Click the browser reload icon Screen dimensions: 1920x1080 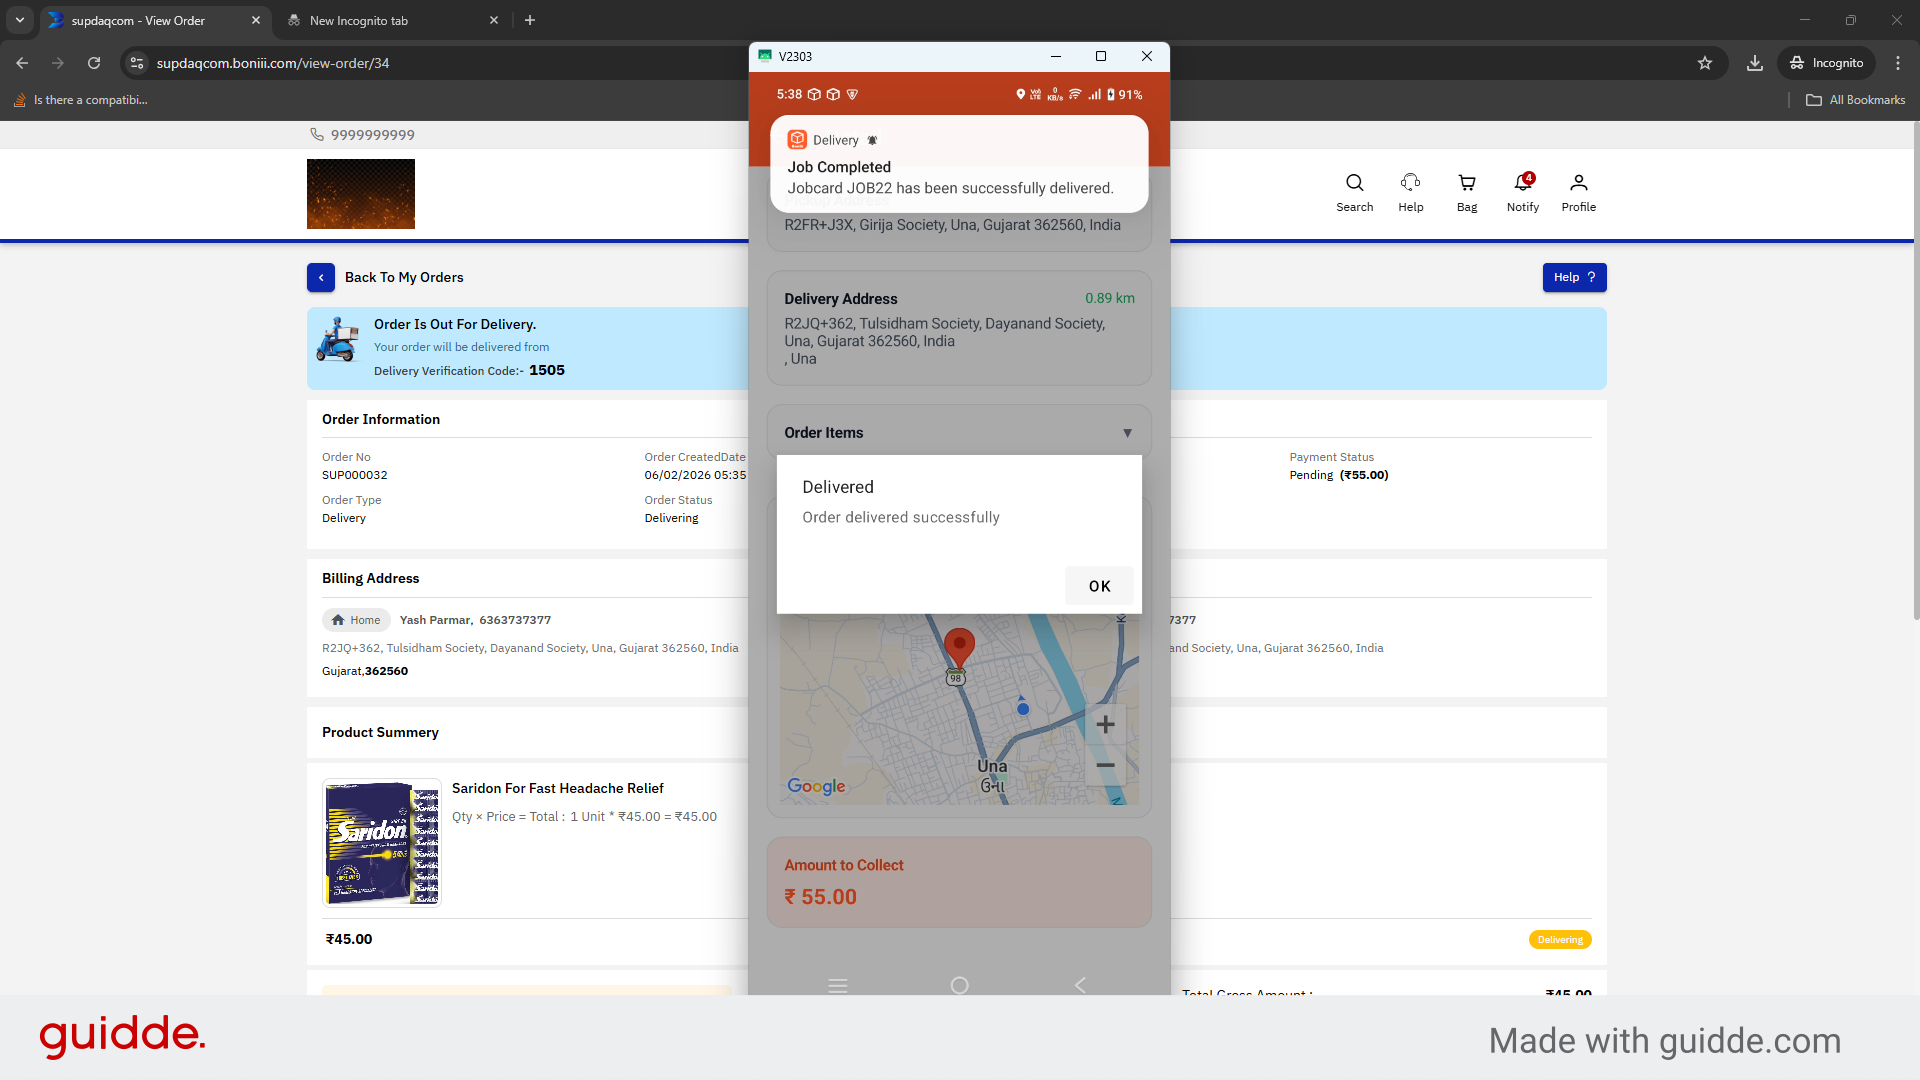(94, 63)
